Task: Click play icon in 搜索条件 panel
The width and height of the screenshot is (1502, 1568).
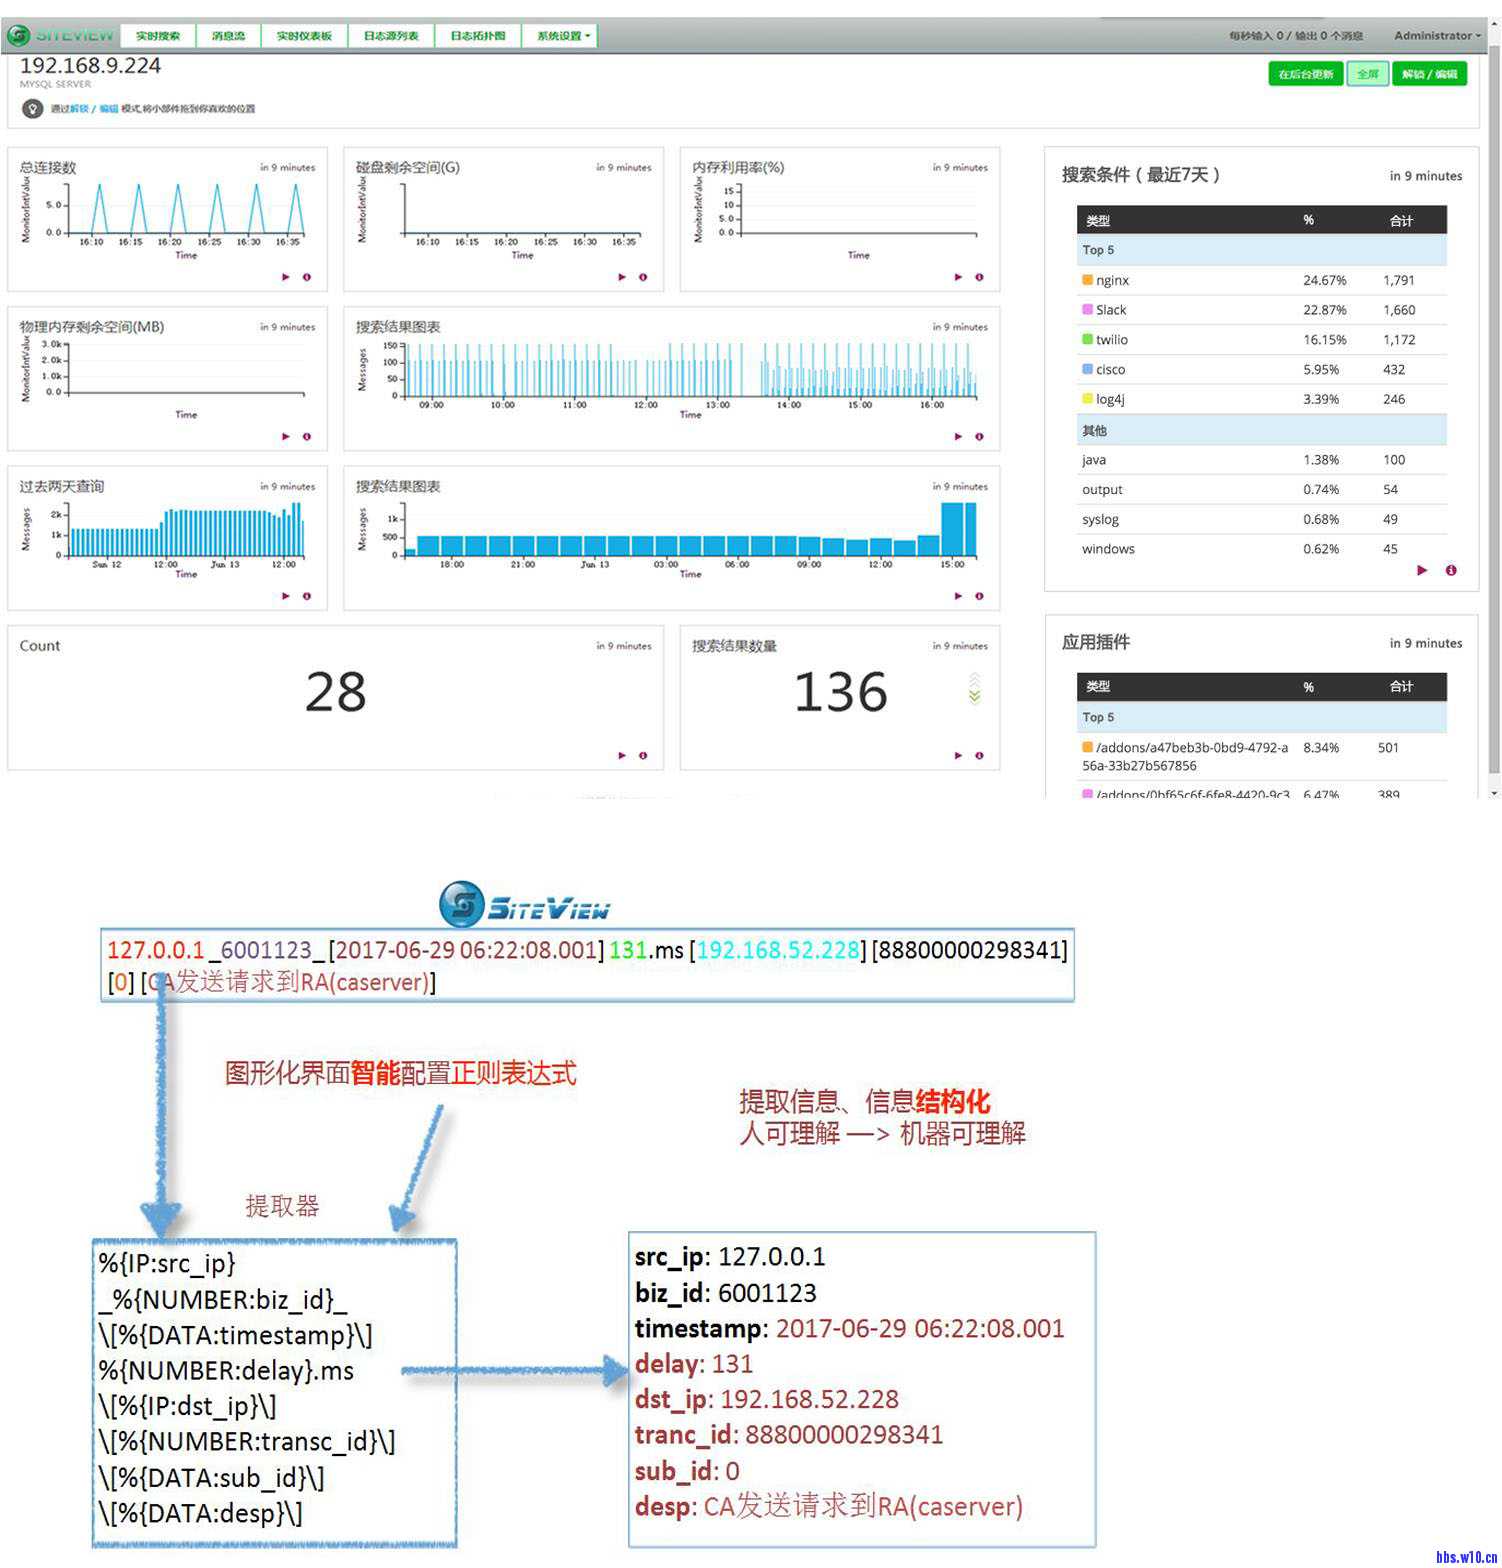Action: 1422,570
